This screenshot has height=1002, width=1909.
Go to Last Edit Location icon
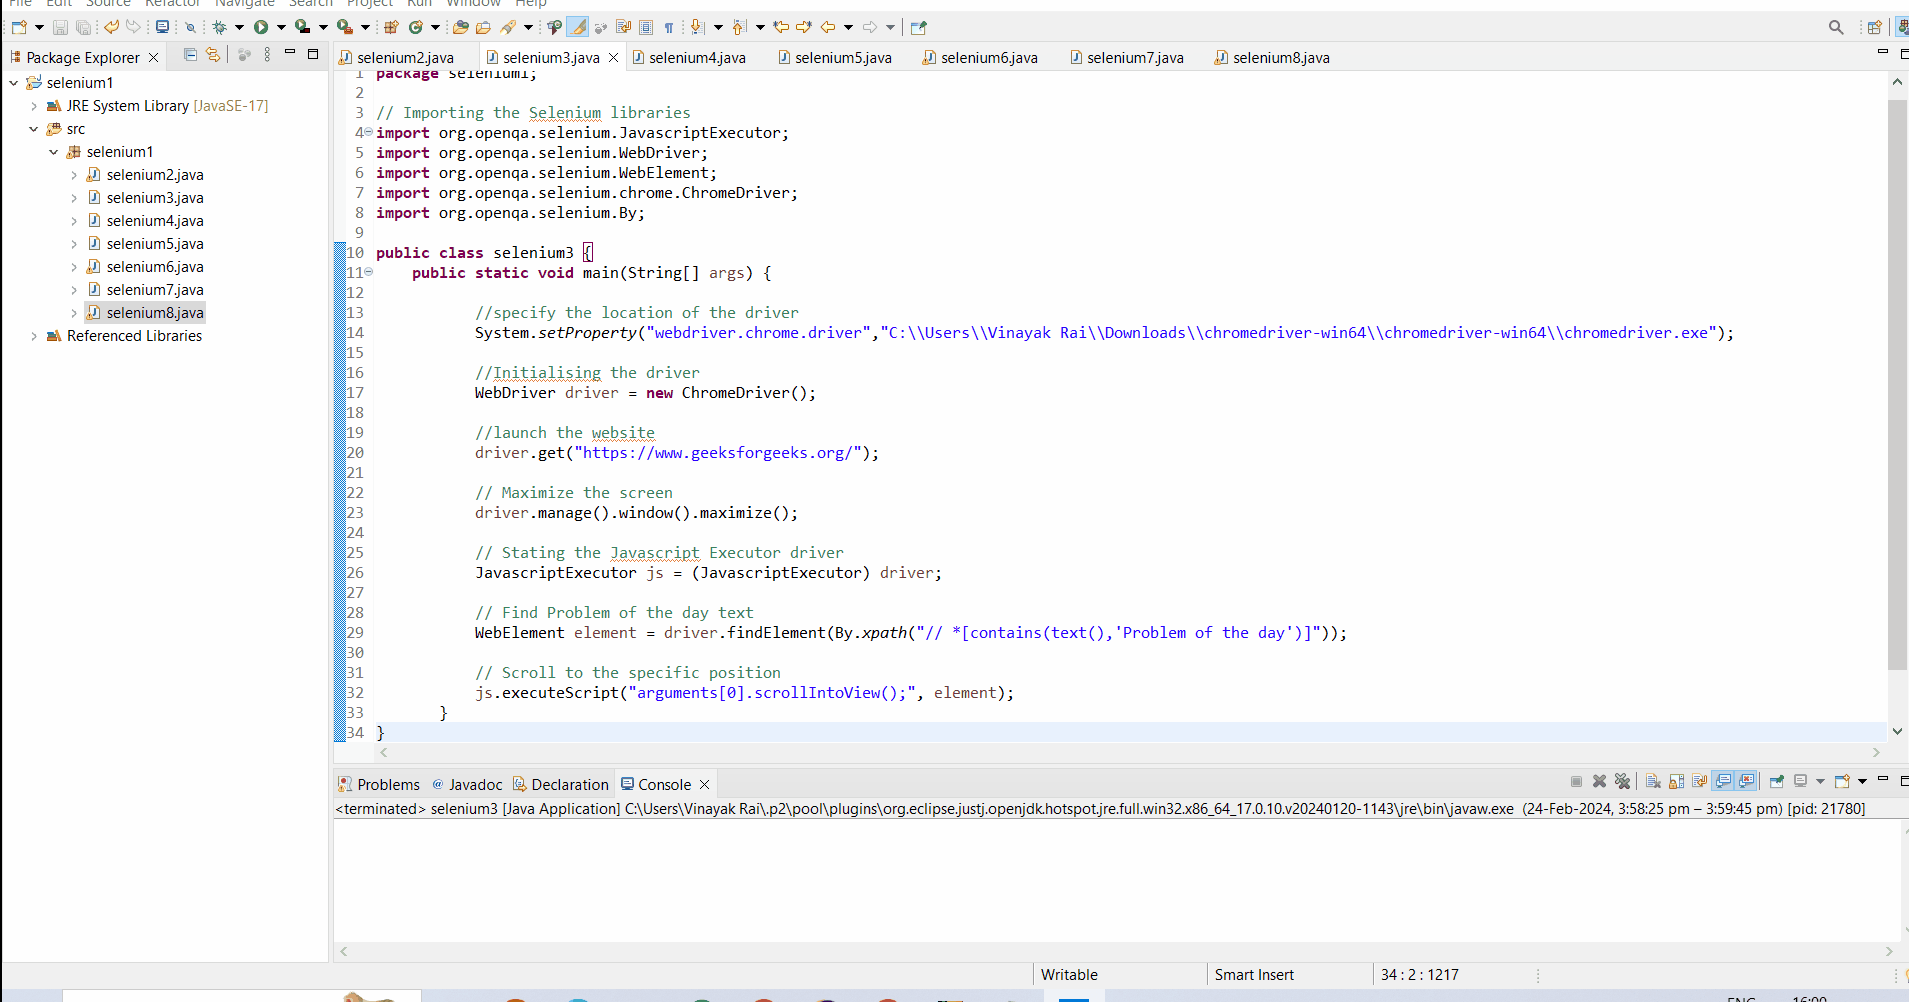coord(780,27)
